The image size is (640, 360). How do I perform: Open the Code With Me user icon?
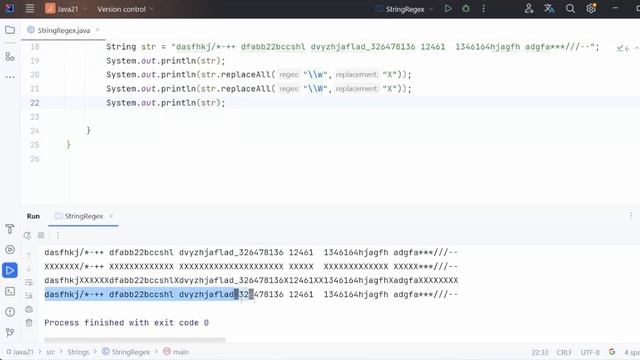[x=529, y=9]
